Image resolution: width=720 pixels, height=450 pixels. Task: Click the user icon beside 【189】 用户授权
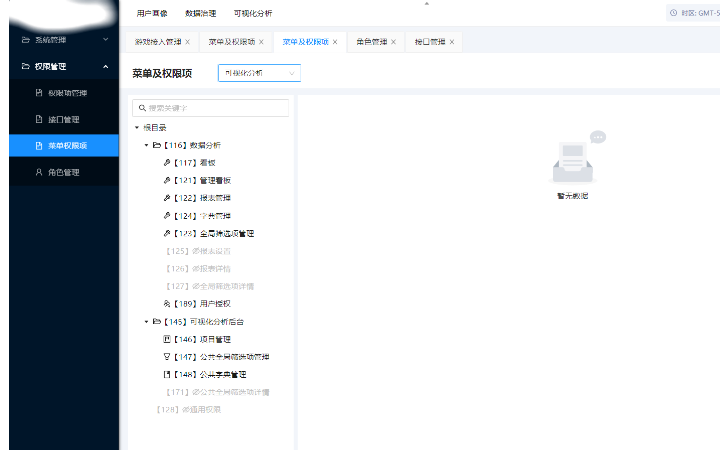(167, 304)
